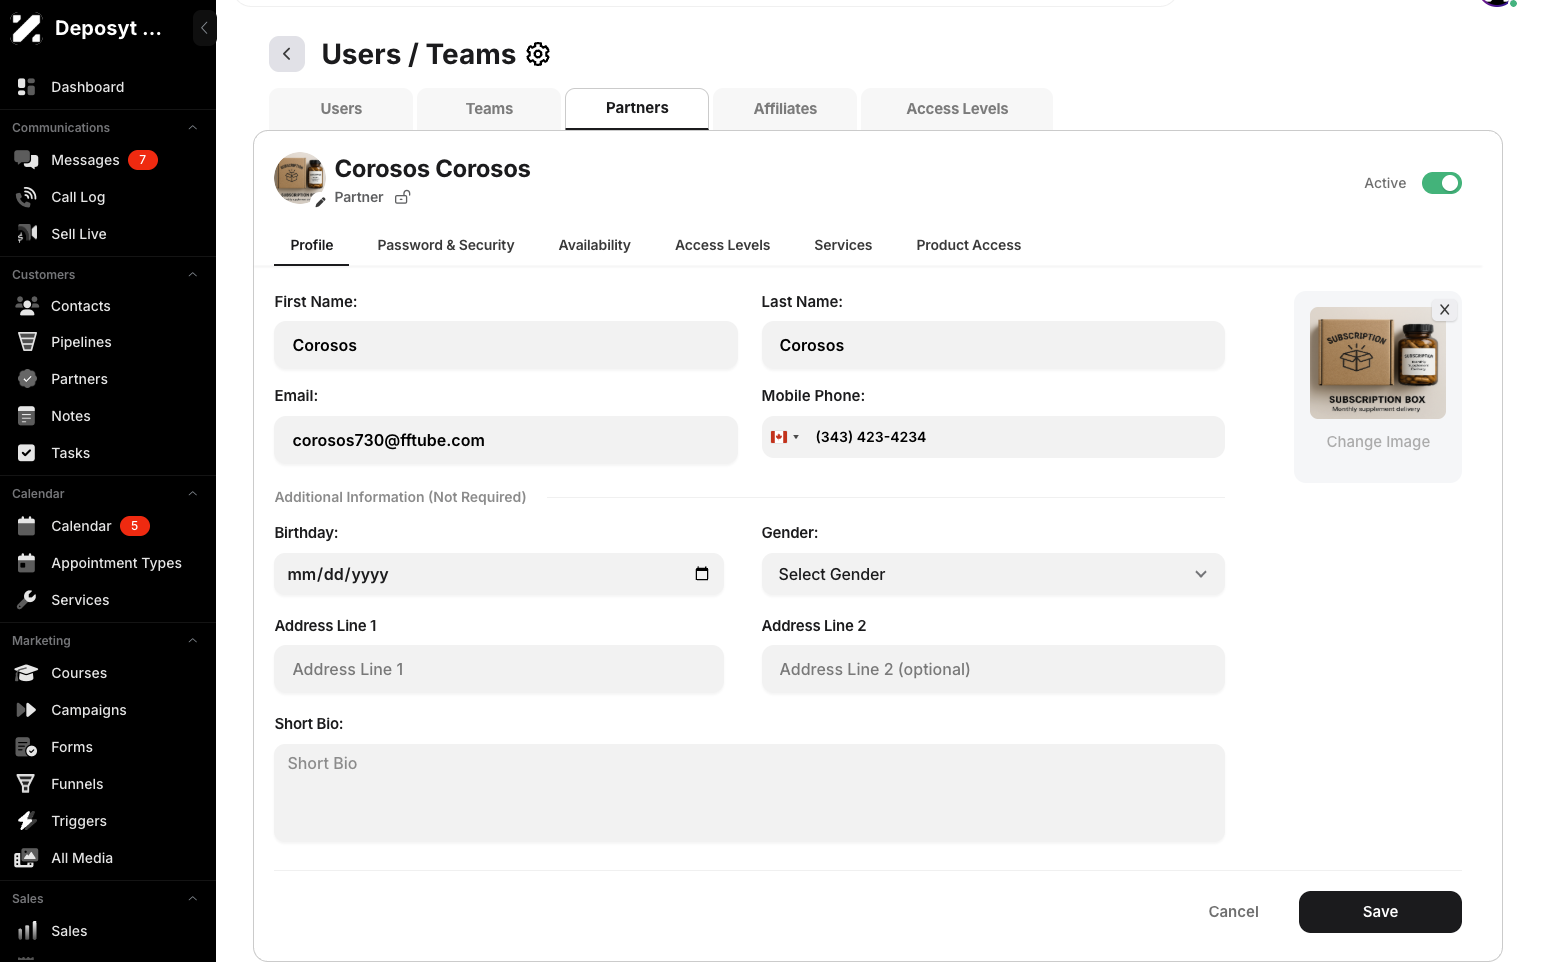Image resolution: width=1541 pixels, height=962 pixels.
Task: Open Partners badge icon in sidebar
Action: [27, 379]
